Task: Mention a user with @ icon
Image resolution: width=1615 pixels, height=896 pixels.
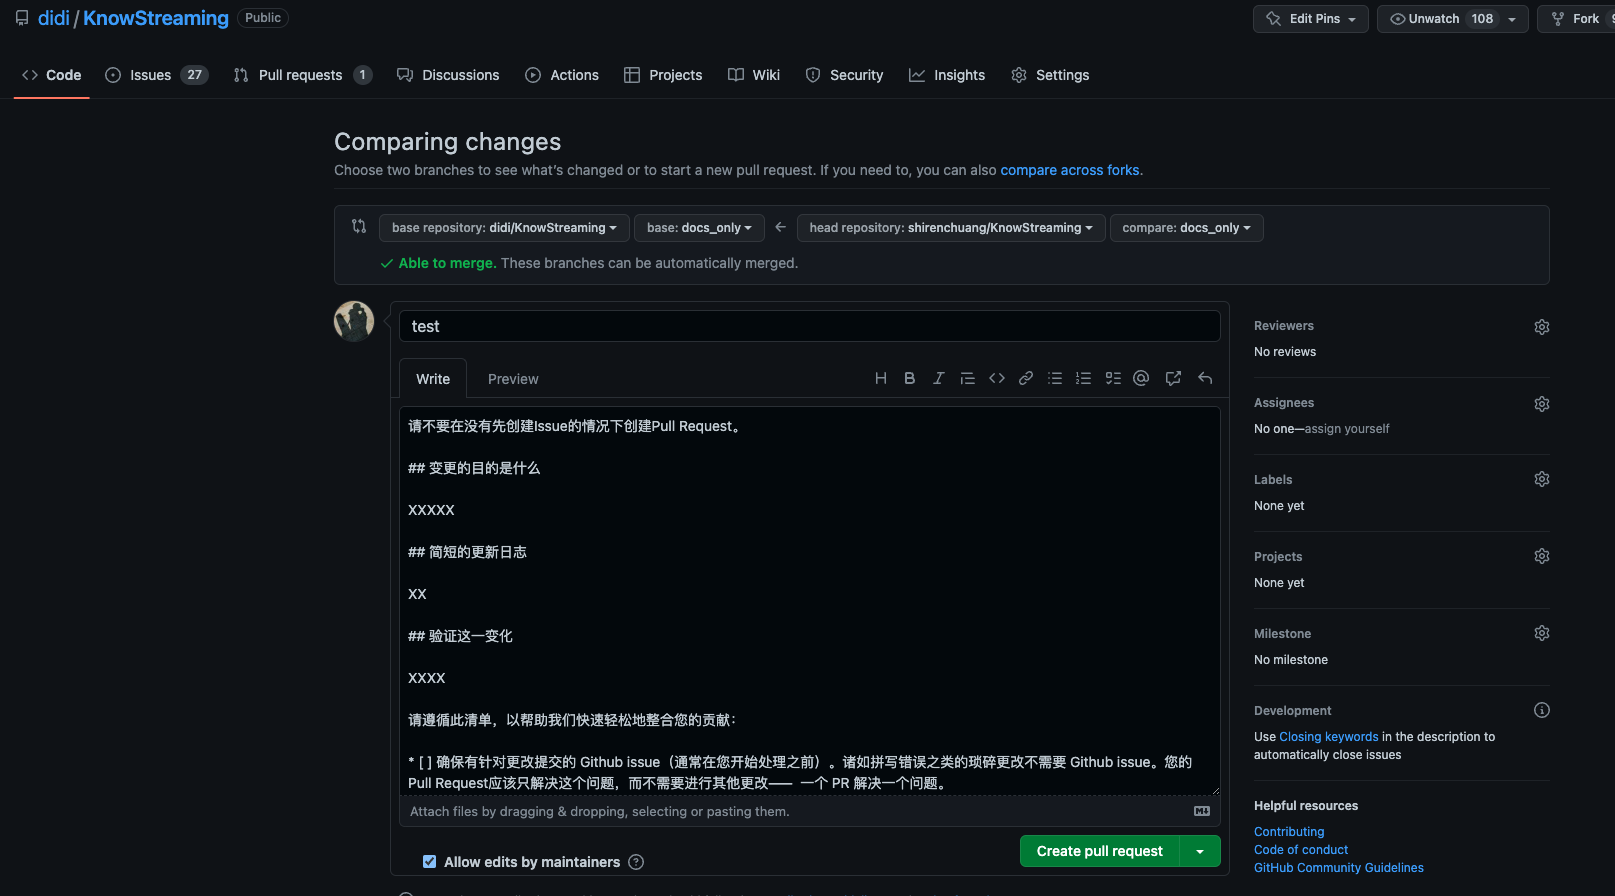Action: (x=1141, y=378)
